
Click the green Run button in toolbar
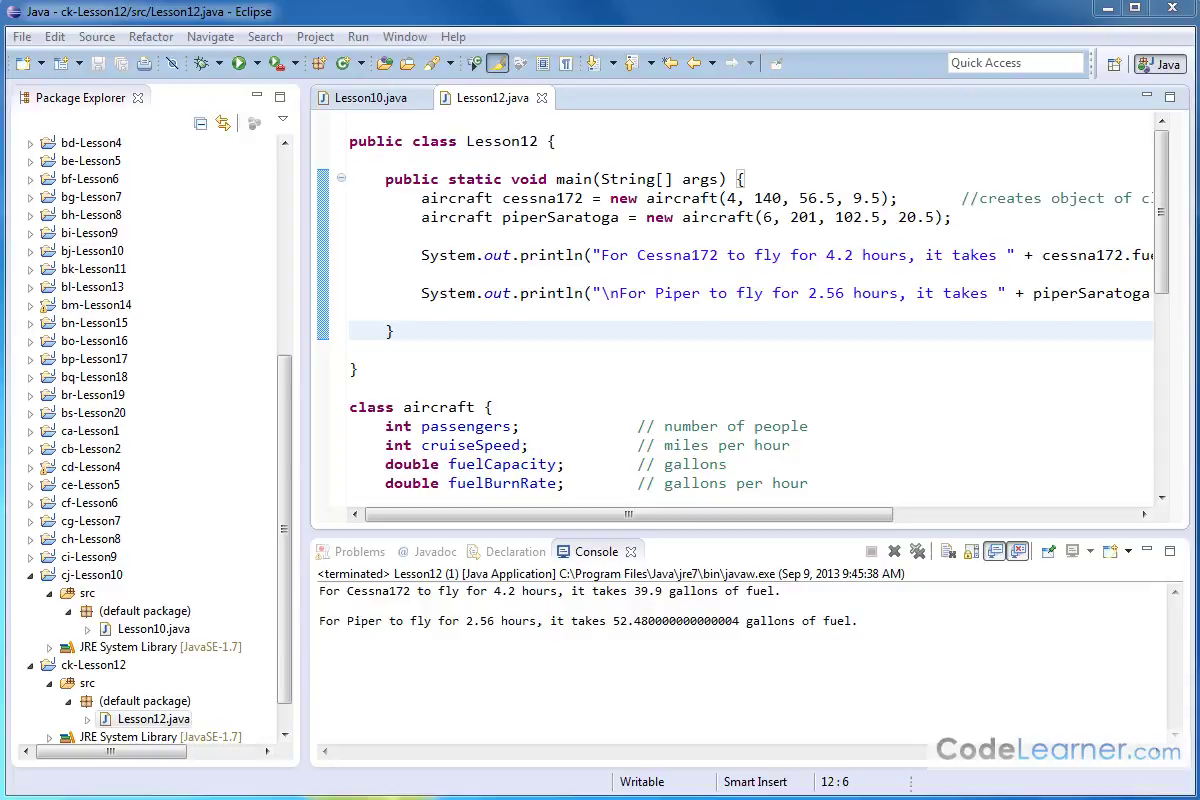point(239,63)
